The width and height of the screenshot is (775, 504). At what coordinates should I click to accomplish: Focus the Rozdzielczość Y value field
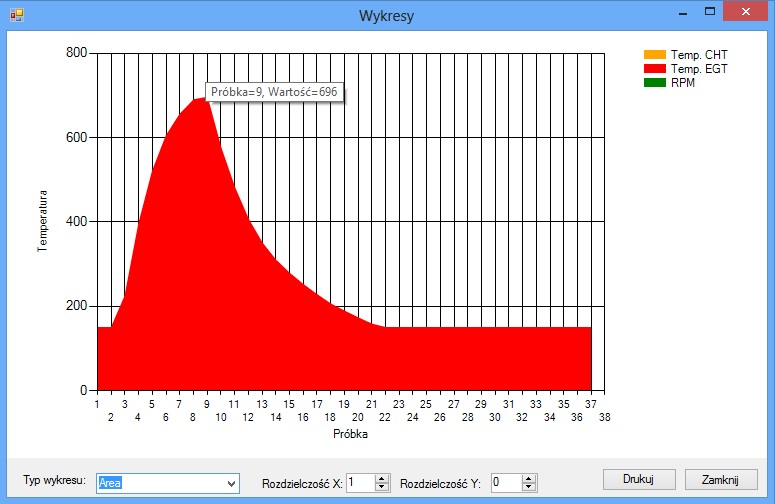coord(505,483)
